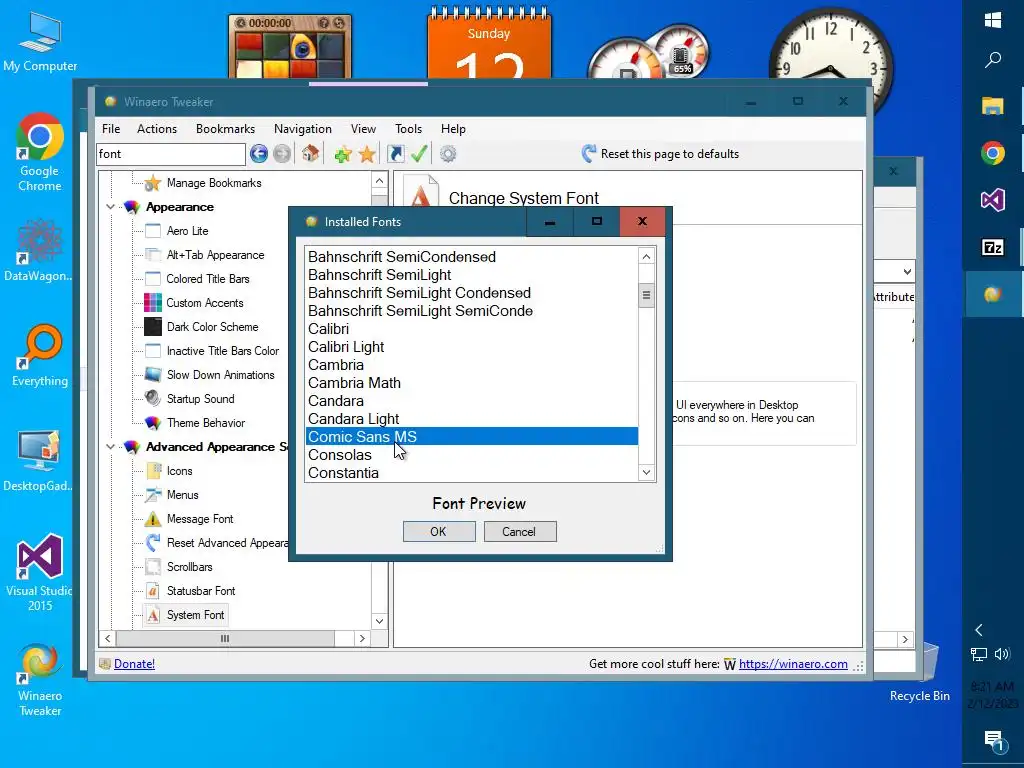Click the Back navigation arrow in toolbar
Screen dimensions: 1024x768
click(259, 154)
